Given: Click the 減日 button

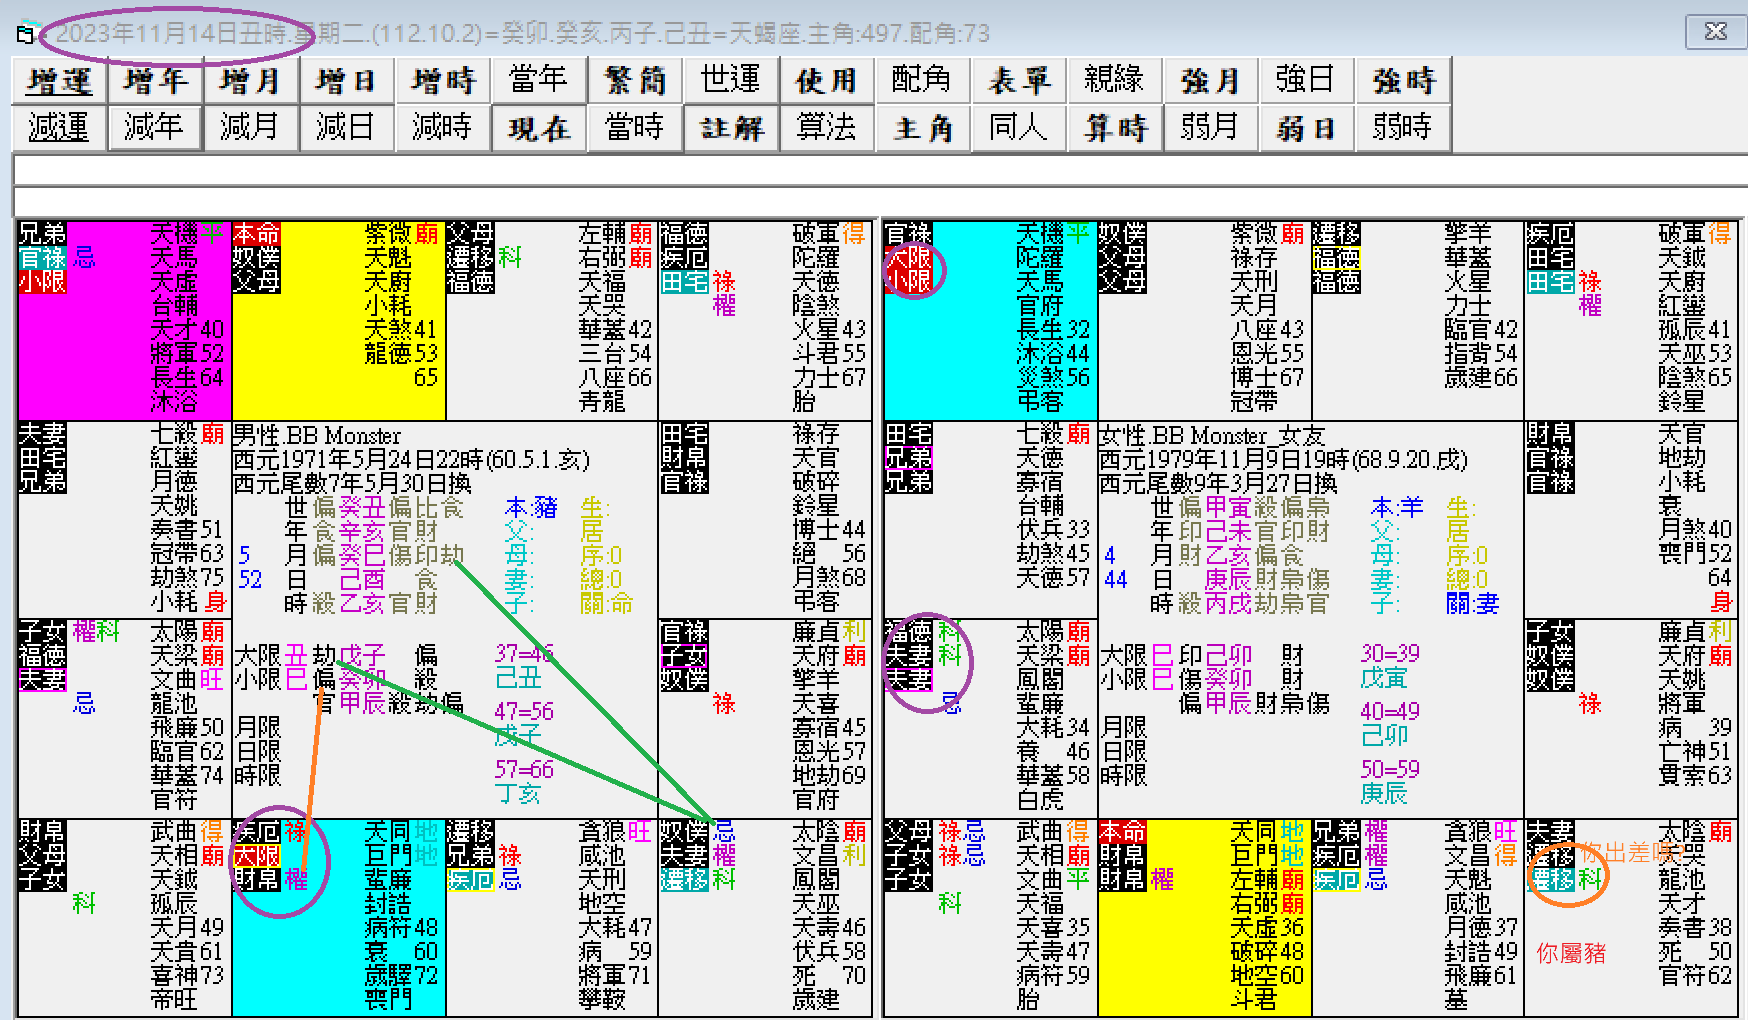Looking at the screenshot, I should tap(347, 127).
